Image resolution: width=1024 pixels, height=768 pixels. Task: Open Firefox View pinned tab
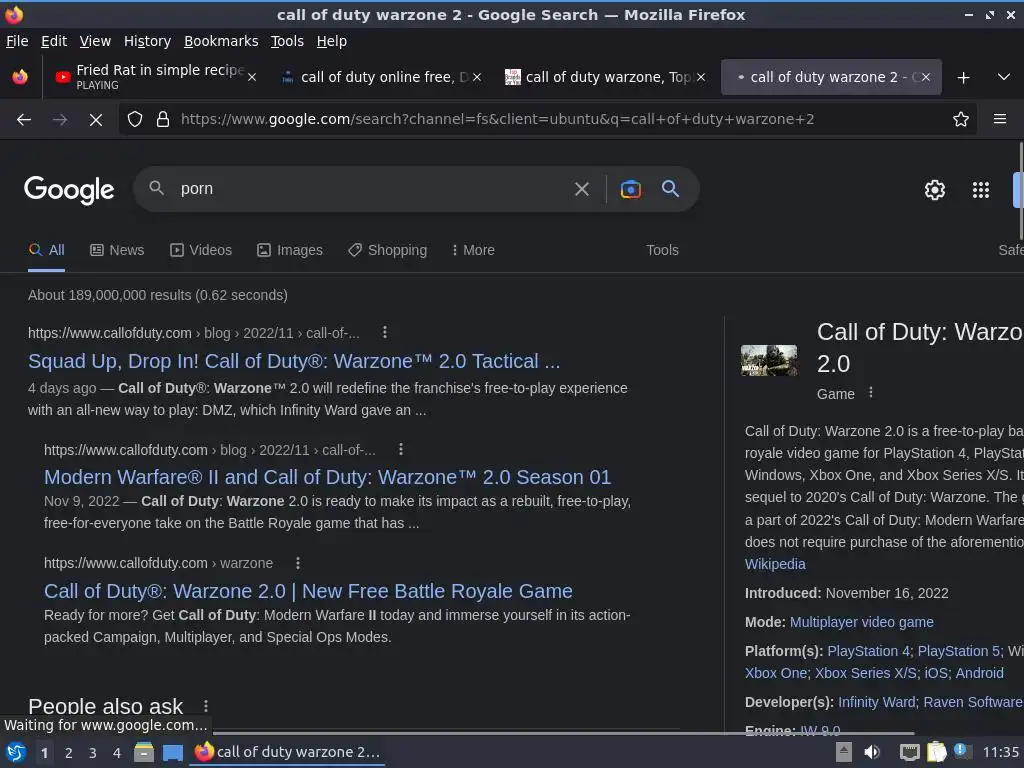tap(20, 77)
